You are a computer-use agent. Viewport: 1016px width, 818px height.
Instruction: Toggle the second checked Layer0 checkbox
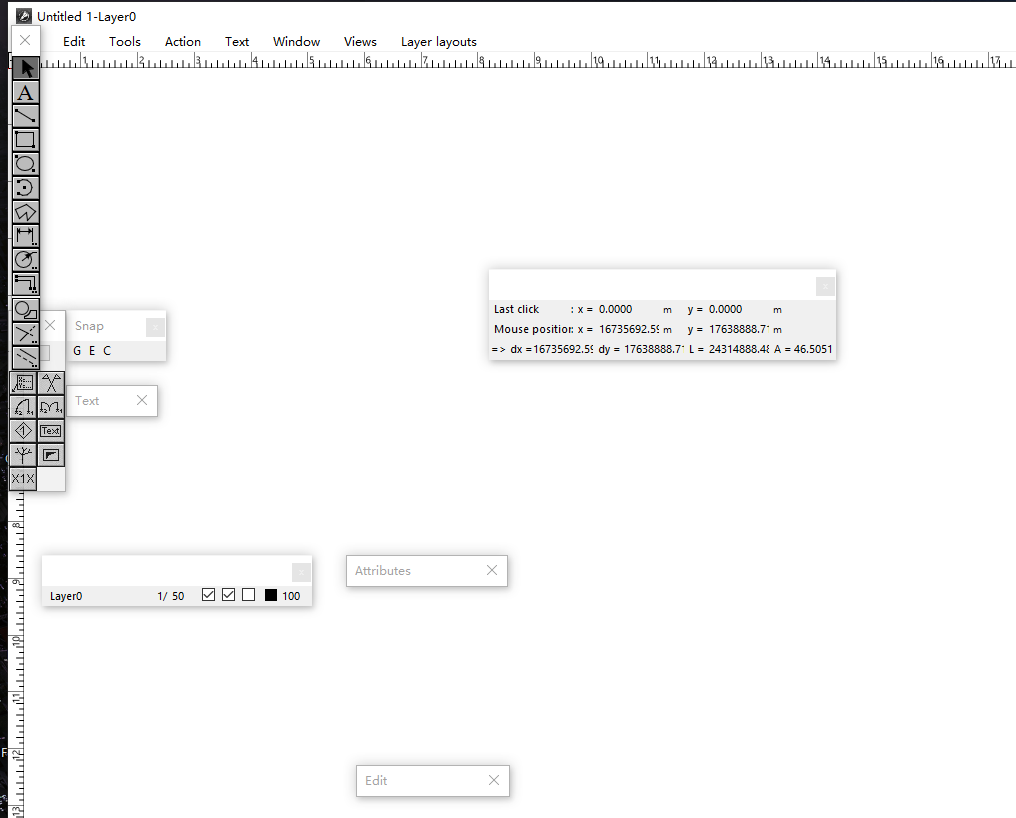[228, 595]
